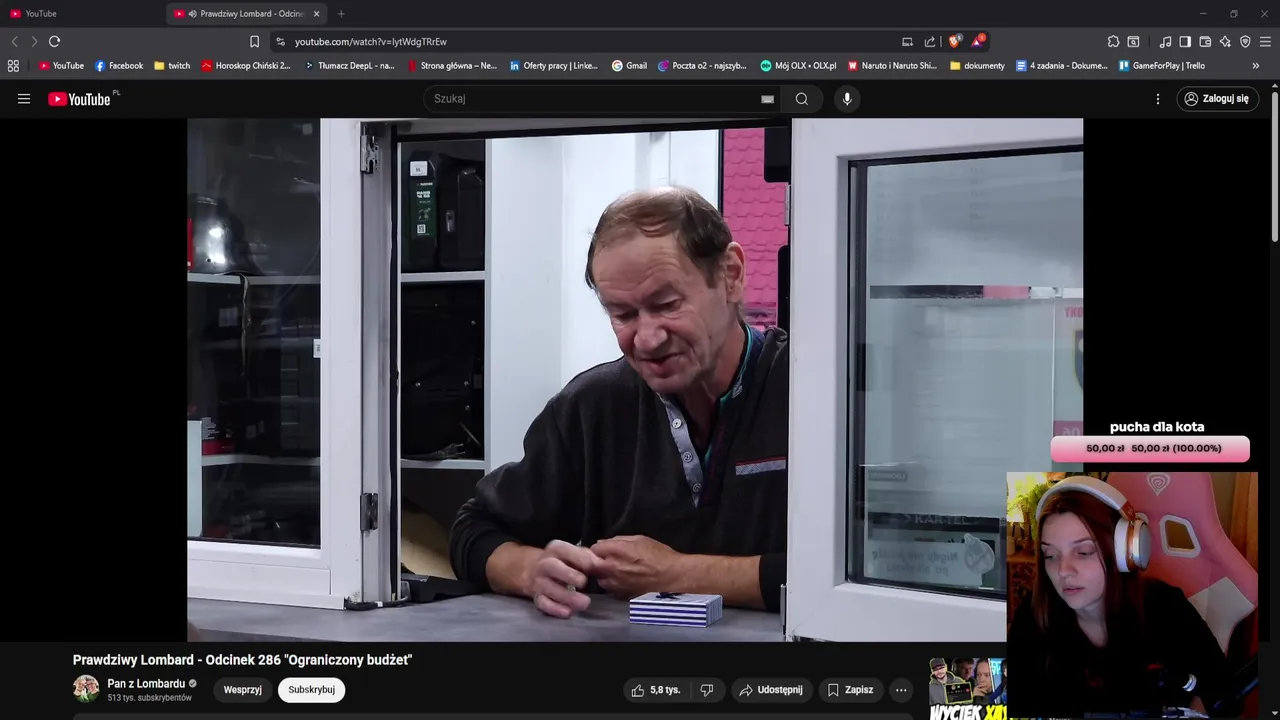The image size is (1280, 720).
Task: Start voice search with microphone icon
Action: pyautogui.click(x=847, y=99)
